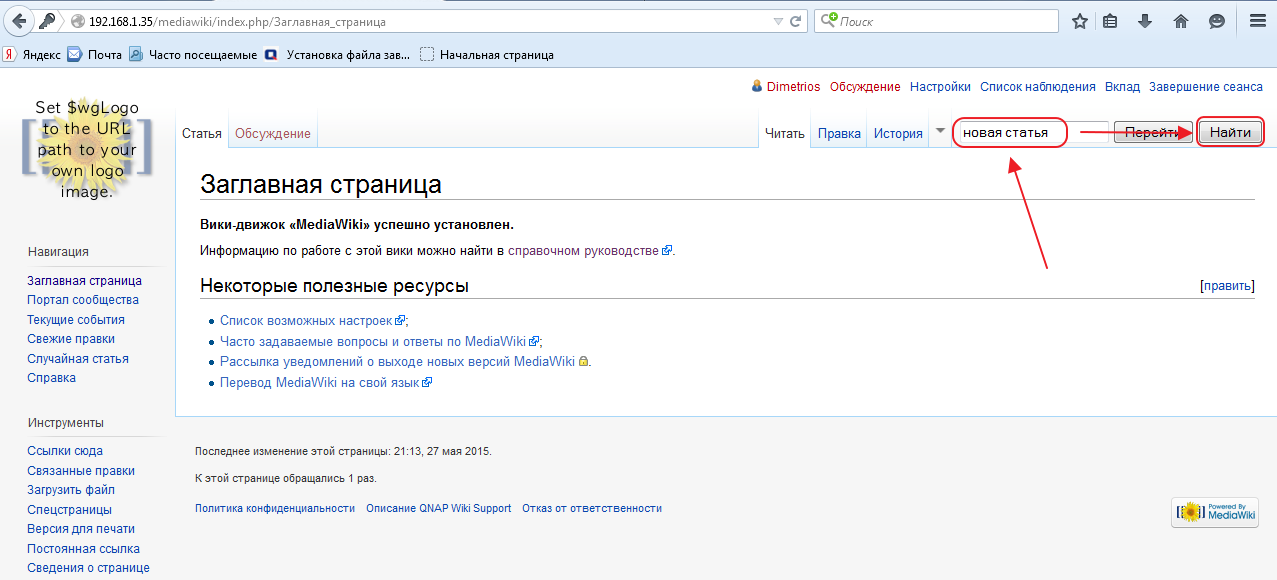This screenshot has height=580, width=1277.
Task: Open the Правка edit tab
Action: [x=839, y=134]
